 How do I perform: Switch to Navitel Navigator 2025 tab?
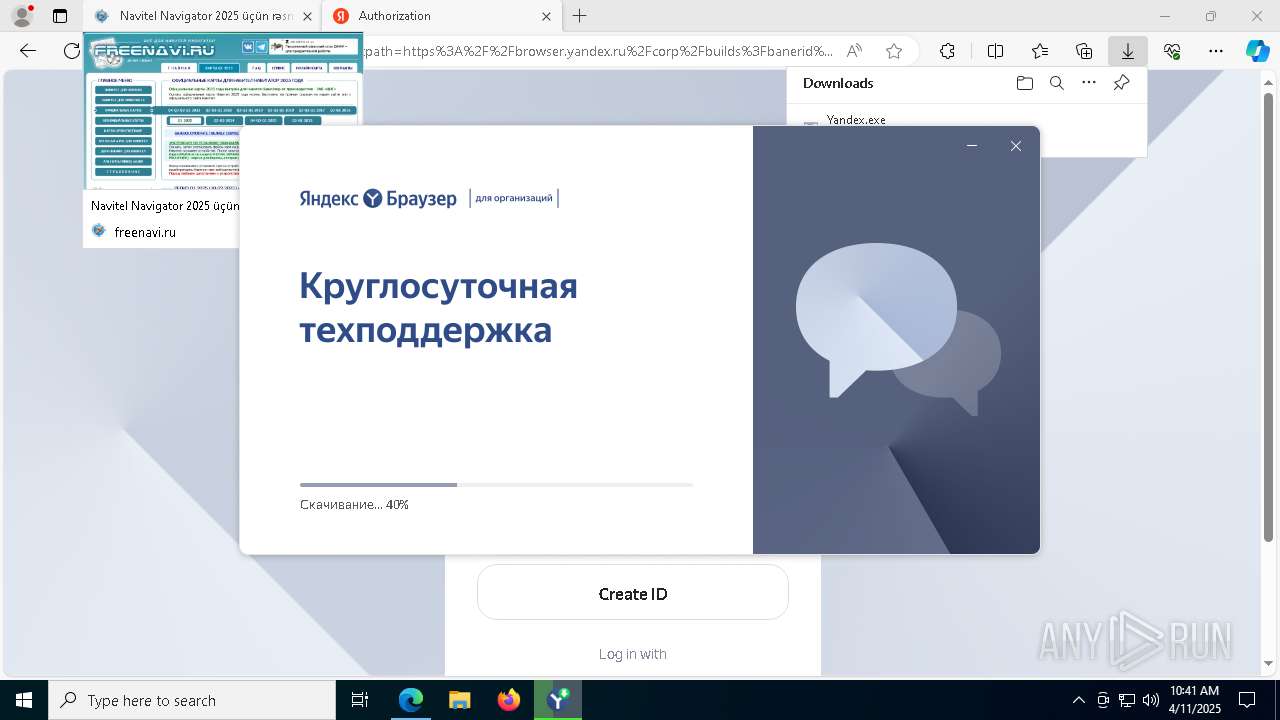tap(198, 16)
